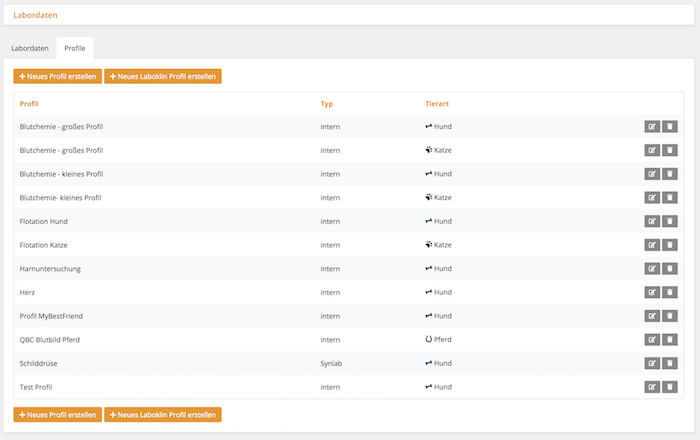Screen dimensions: 700x440
Task: Click bottom Neues Laboklin Profil erstellen button
Action: click(163, 415)
